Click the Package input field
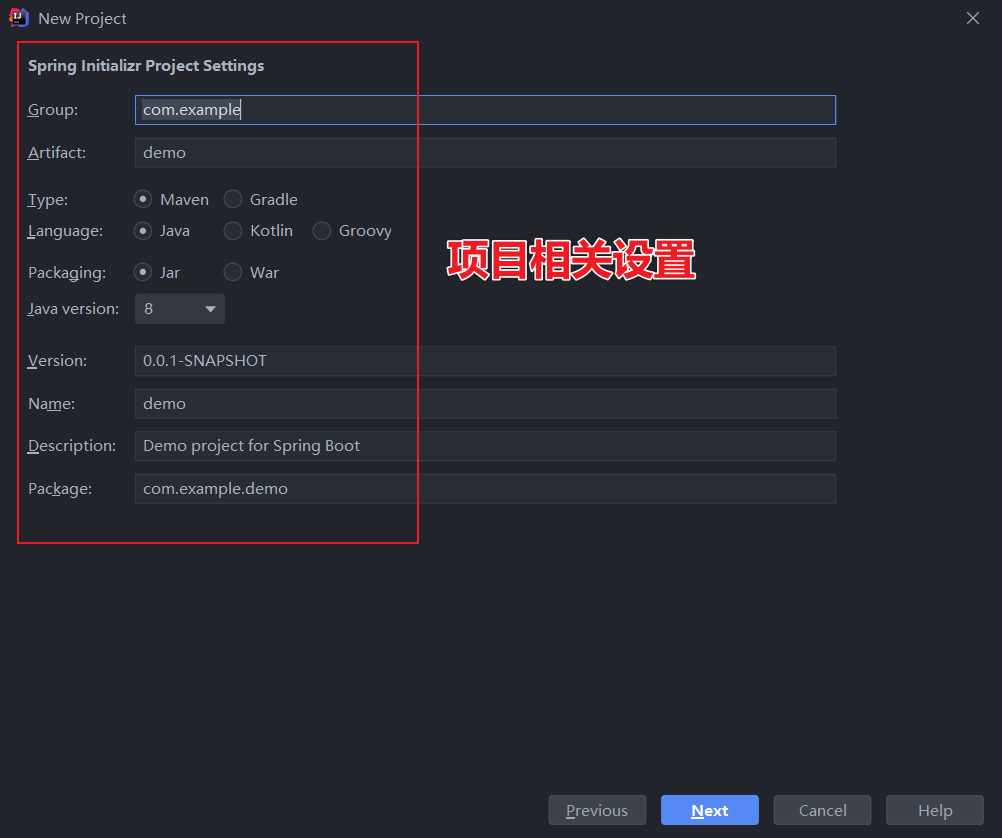The image size is (1002, 838). [485, 489]
